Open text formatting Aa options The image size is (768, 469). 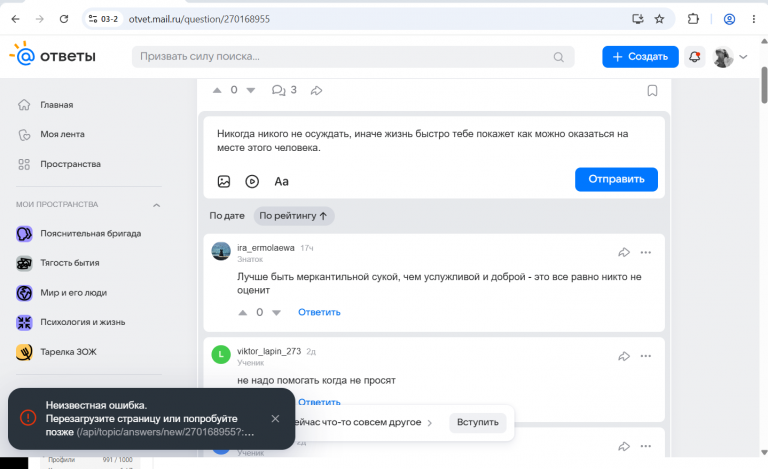click(x=281, y=182)
